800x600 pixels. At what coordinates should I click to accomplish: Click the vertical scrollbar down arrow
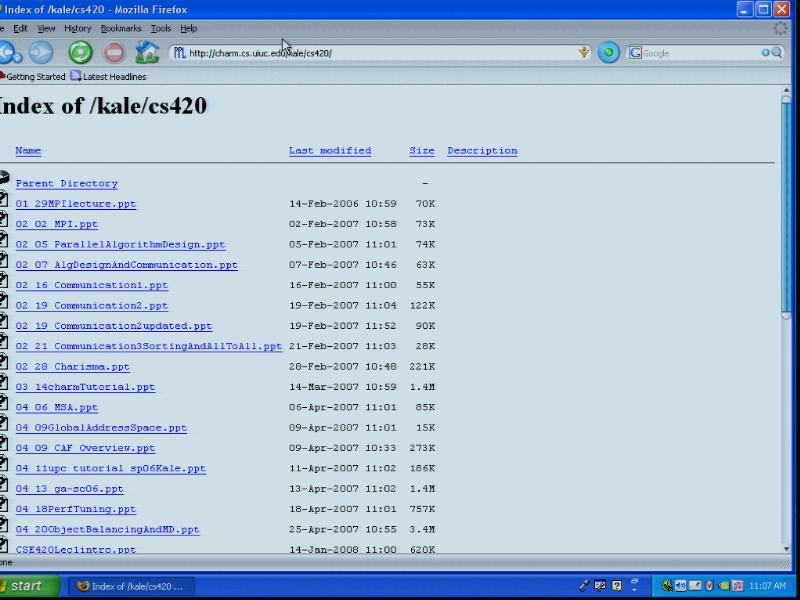click(x=786, y=548)
